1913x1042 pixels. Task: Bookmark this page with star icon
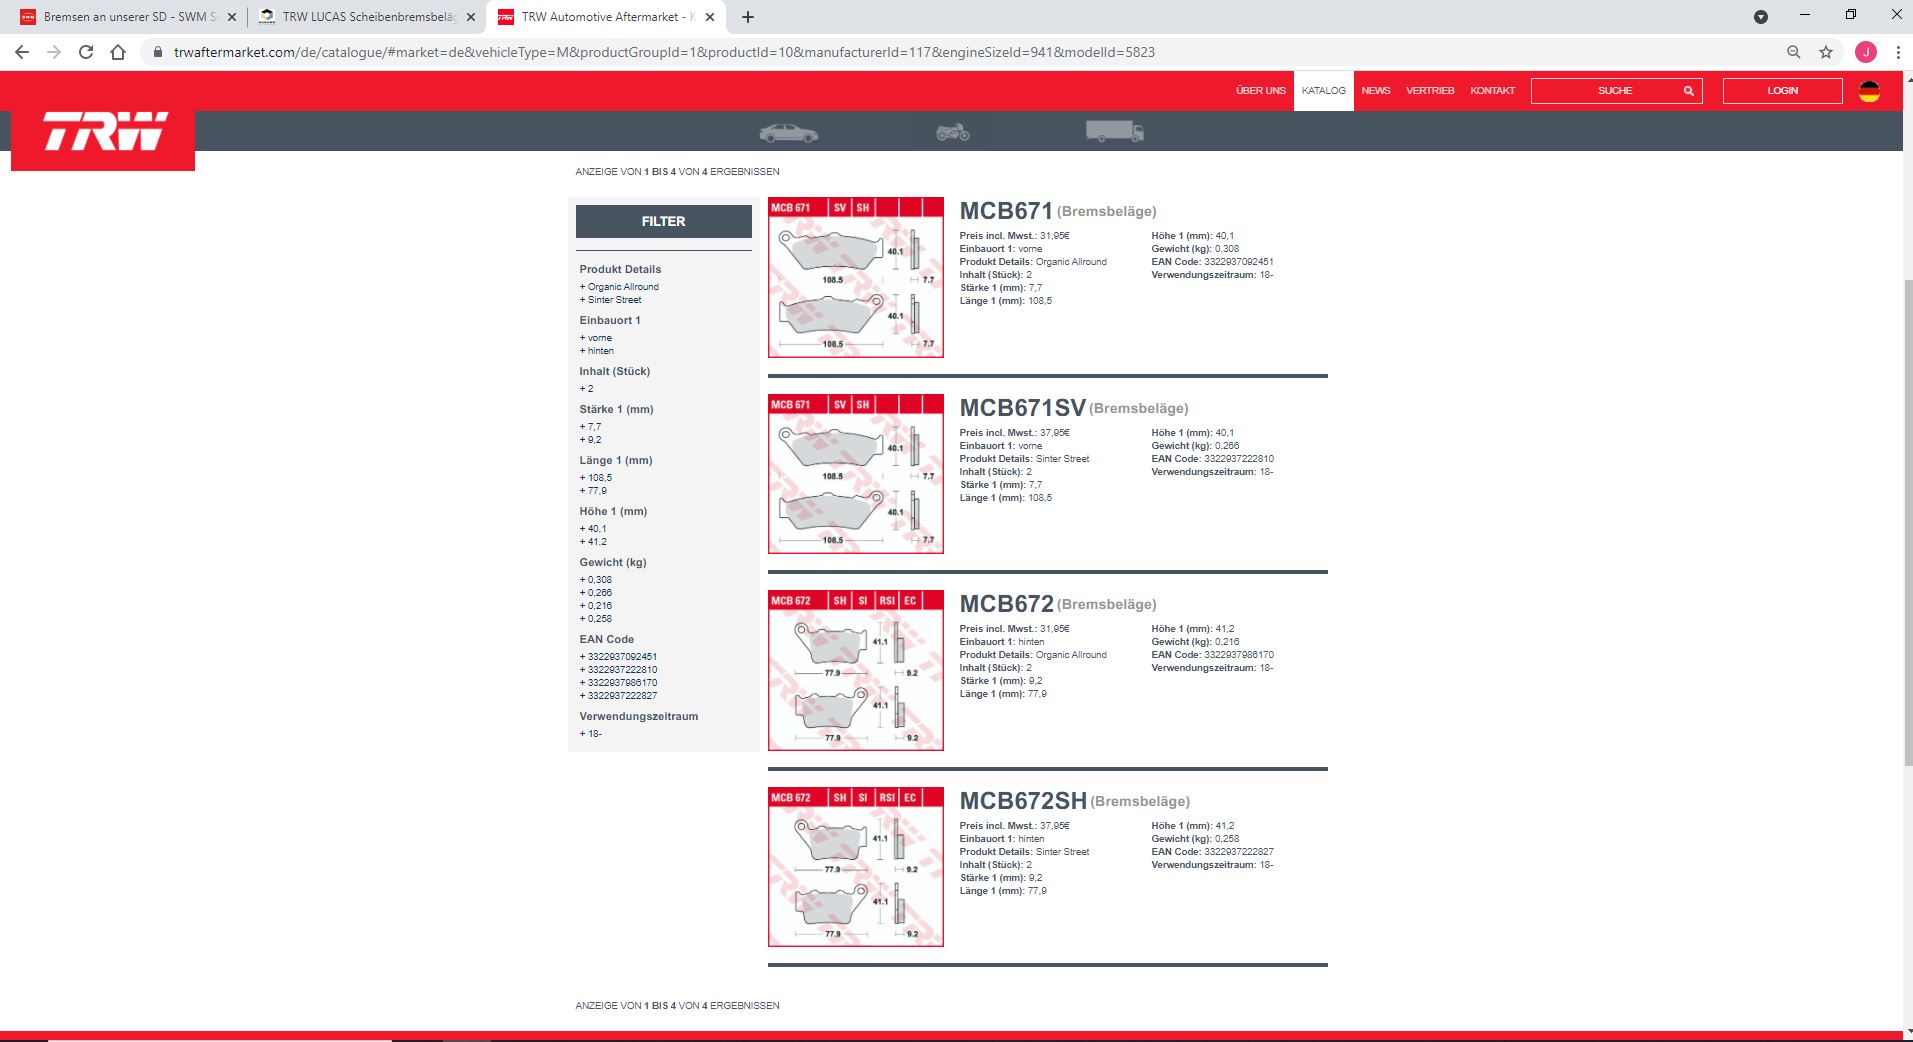(x=1826, y=52)
